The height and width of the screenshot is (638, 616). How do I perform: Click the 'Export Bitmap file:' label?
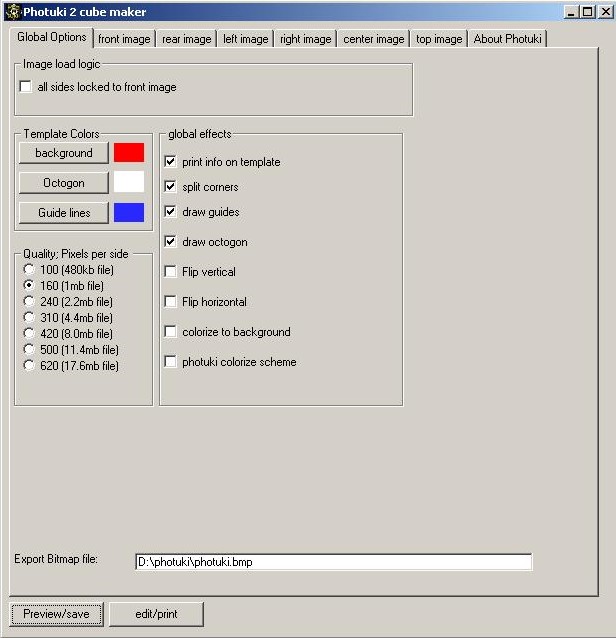tap(56, 559)
